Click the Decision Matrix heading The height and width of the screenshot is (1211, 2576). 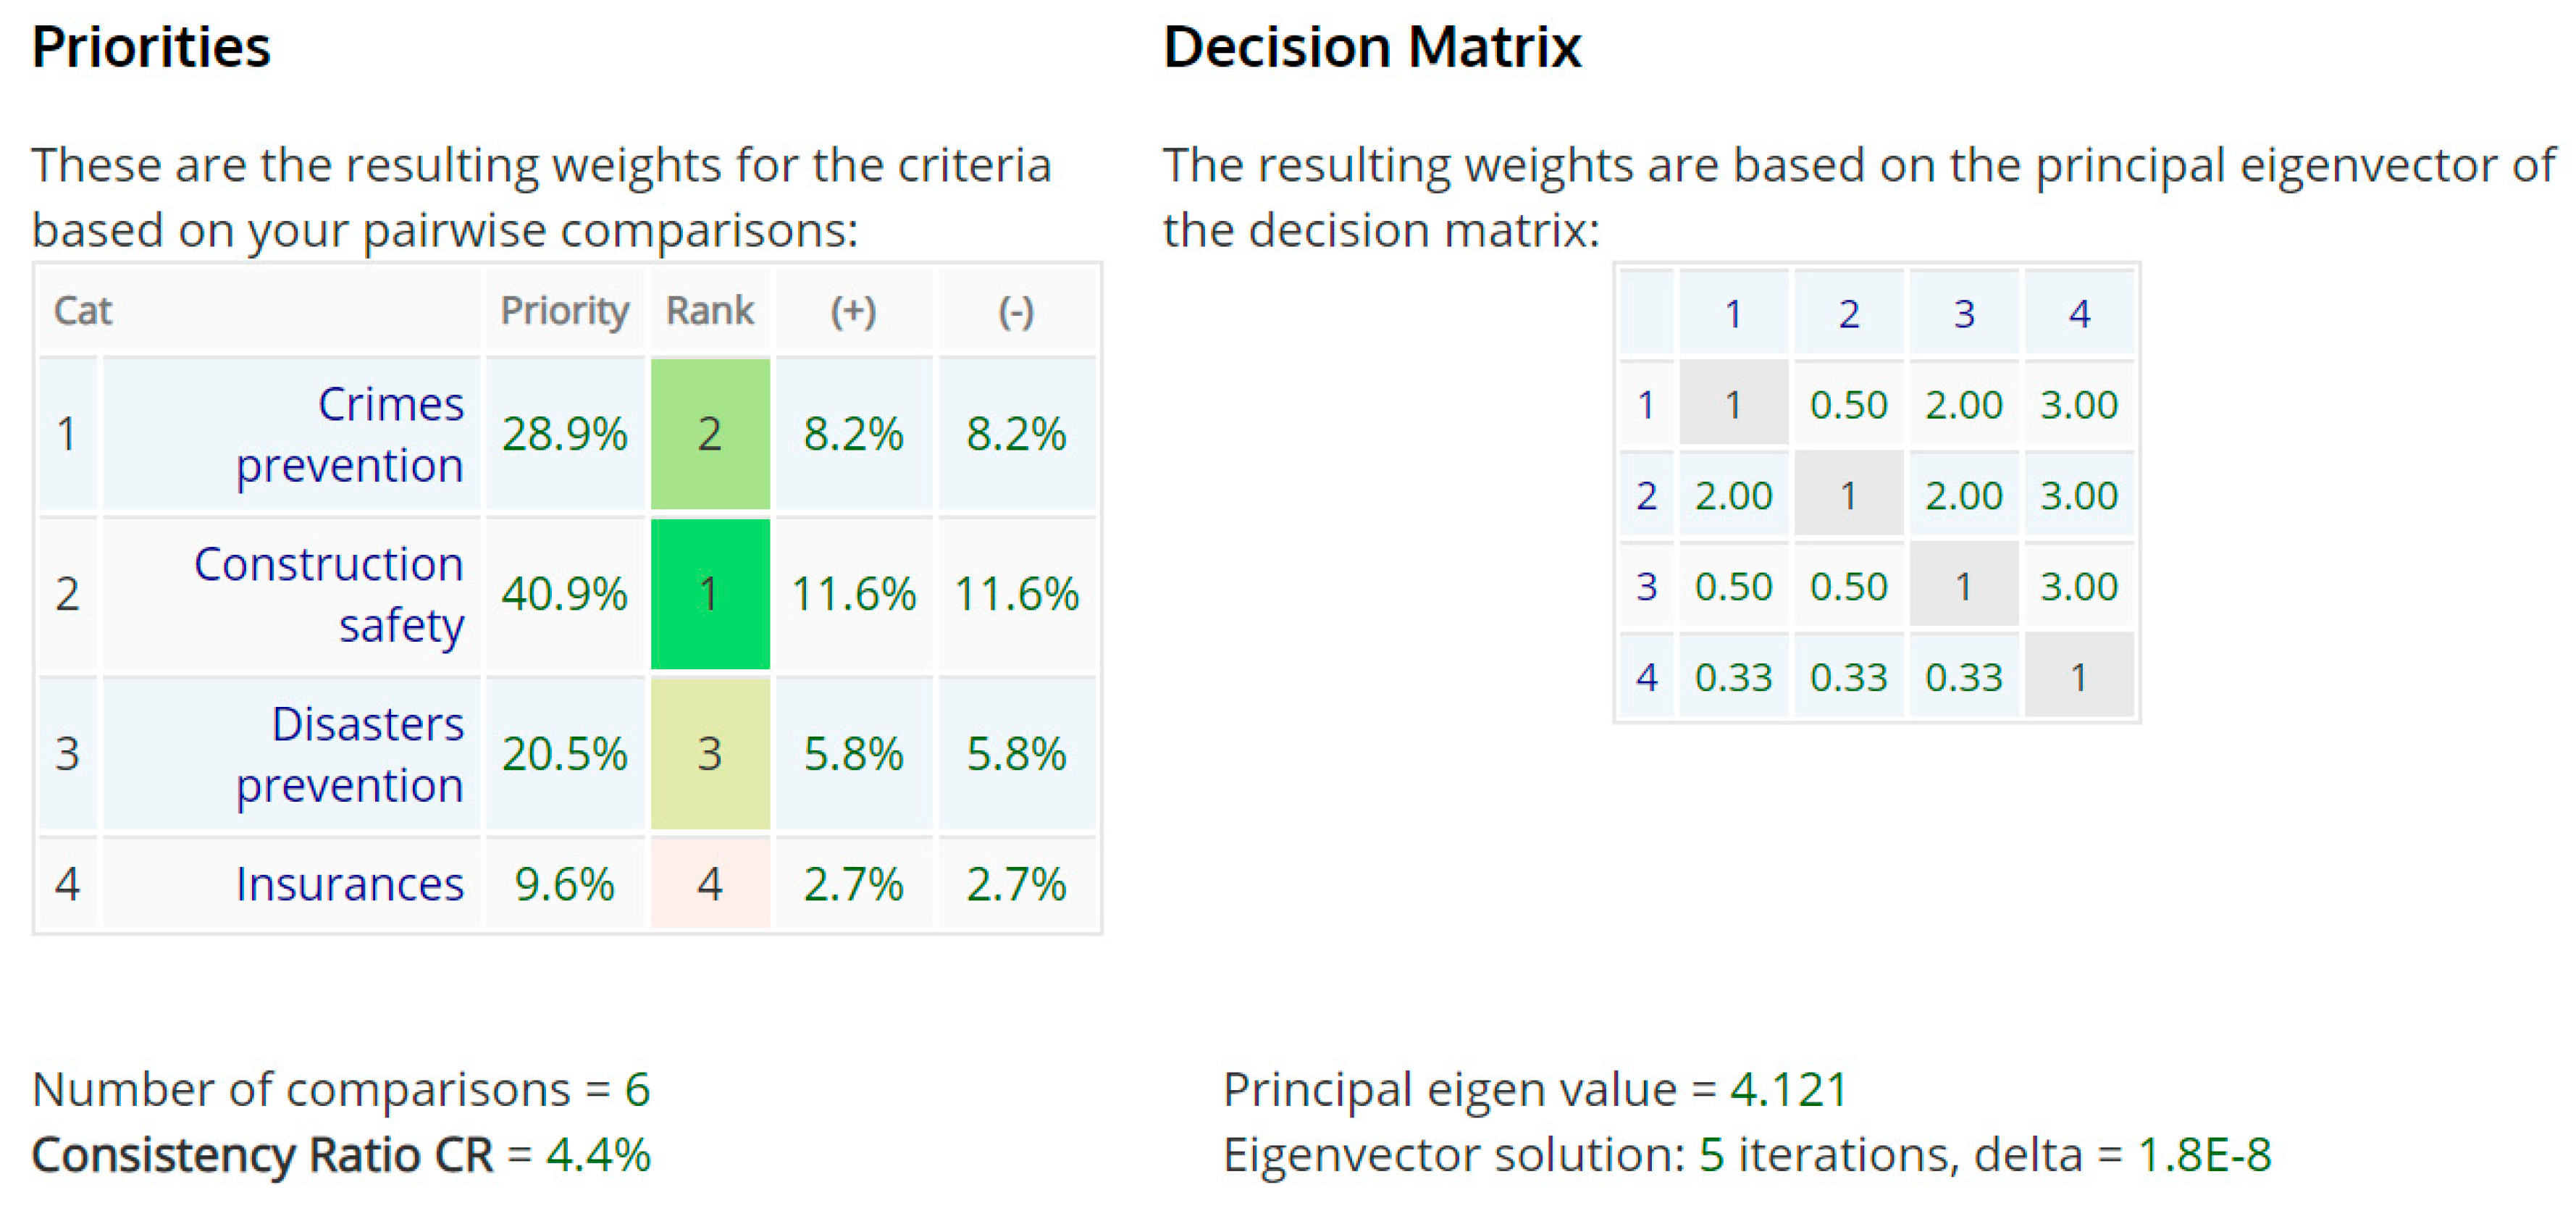[x=1371, y=47]
